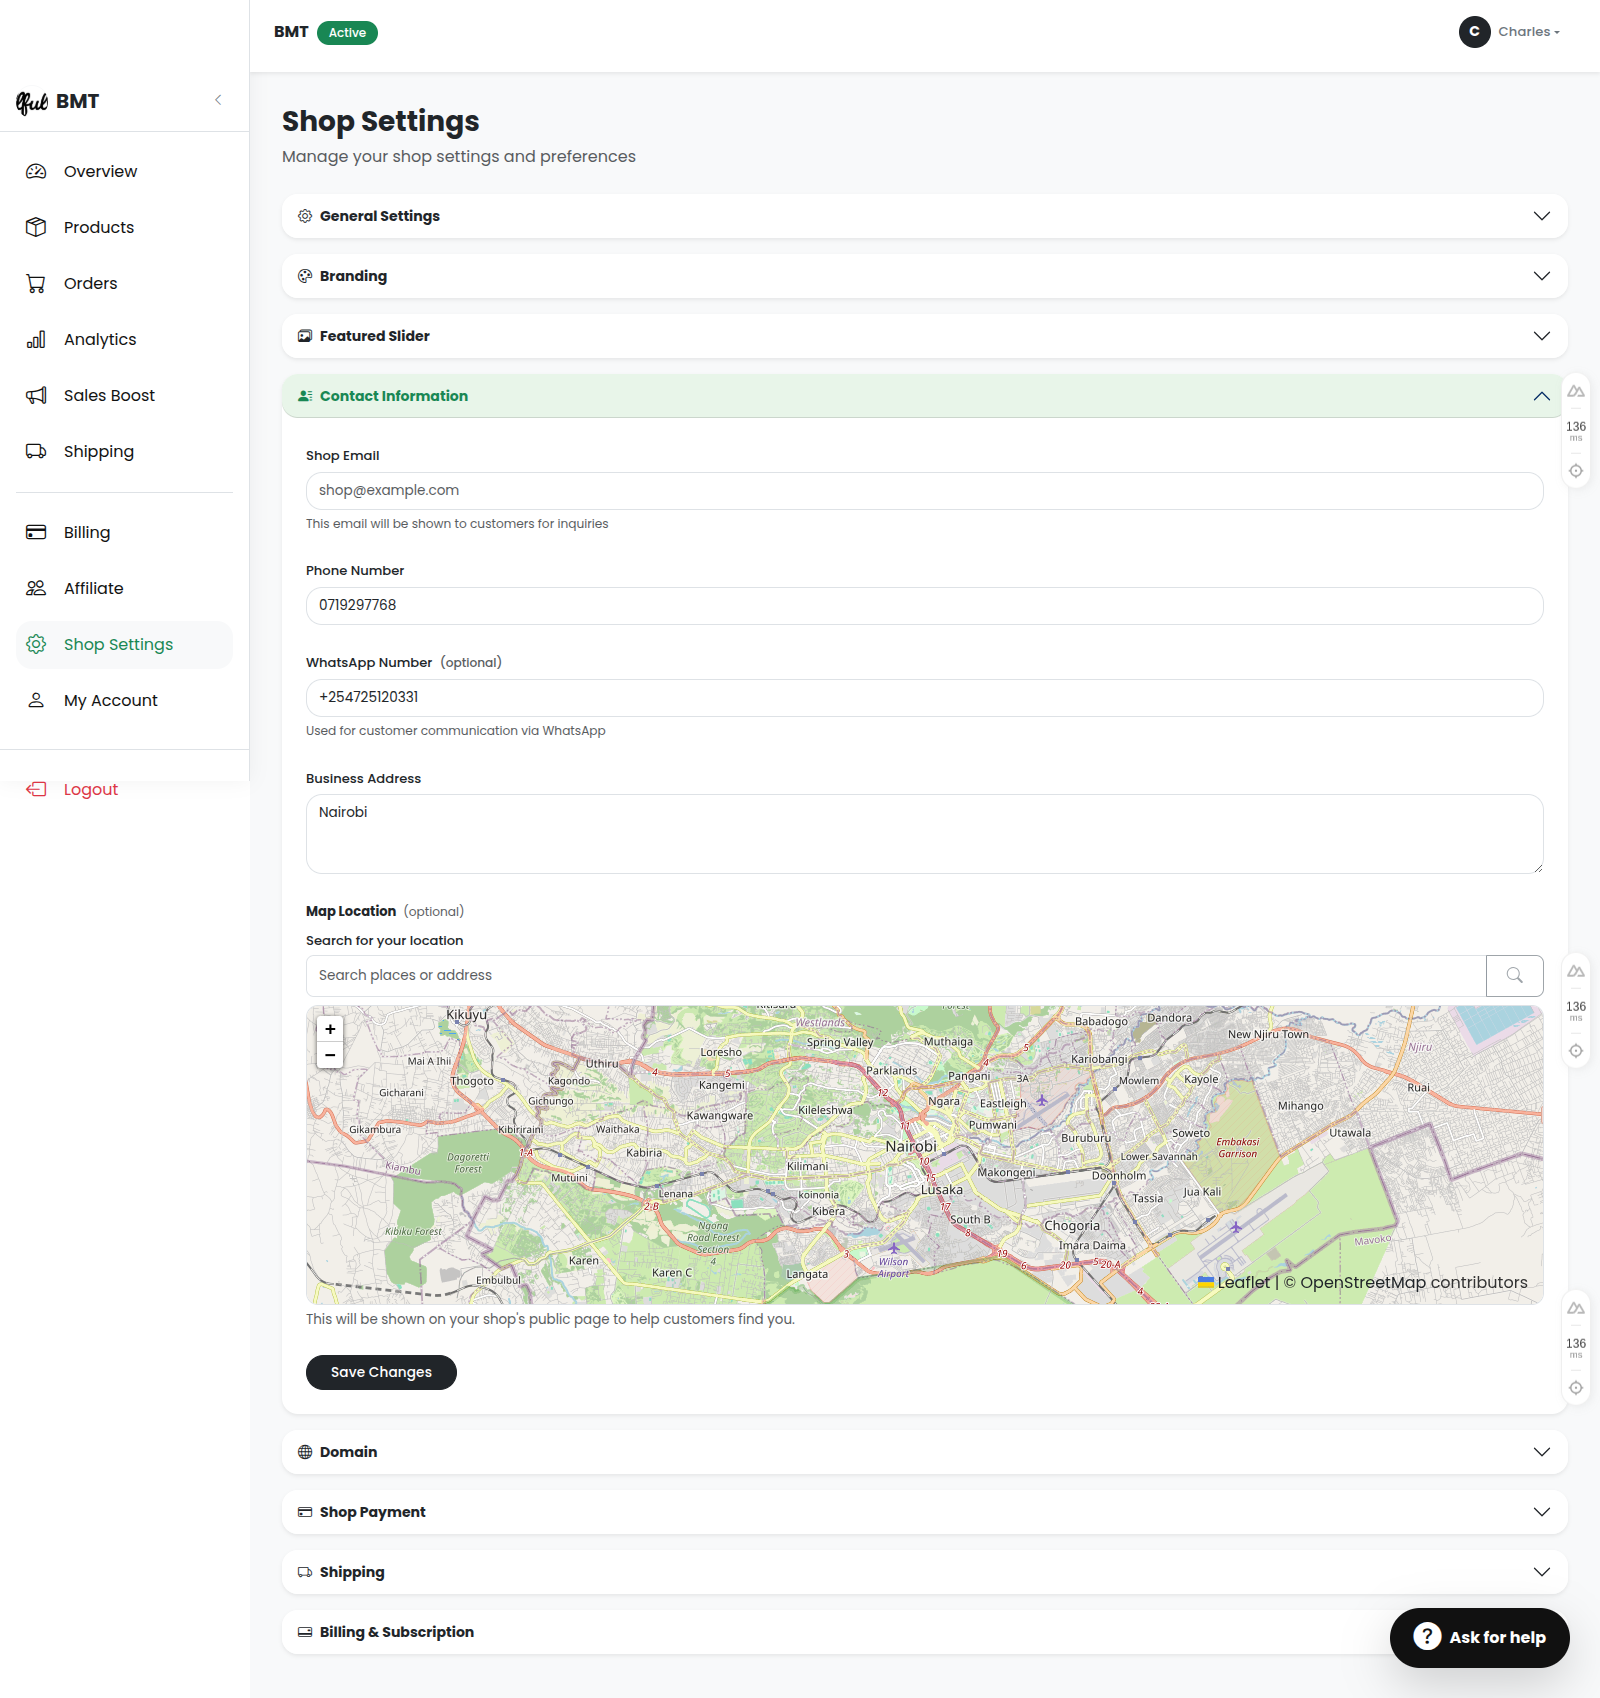Viewport: 1600px width, 1698px height.
Task: Click the map search magnifier icon
Action: pos(1514,975)
